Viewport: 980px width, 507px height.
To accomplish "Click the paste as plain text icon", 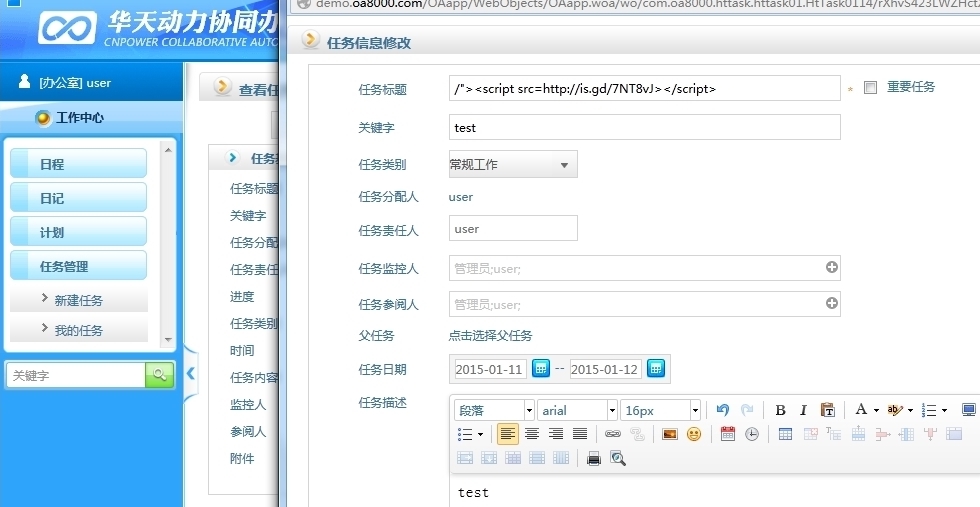I will [x=828, y=410].
